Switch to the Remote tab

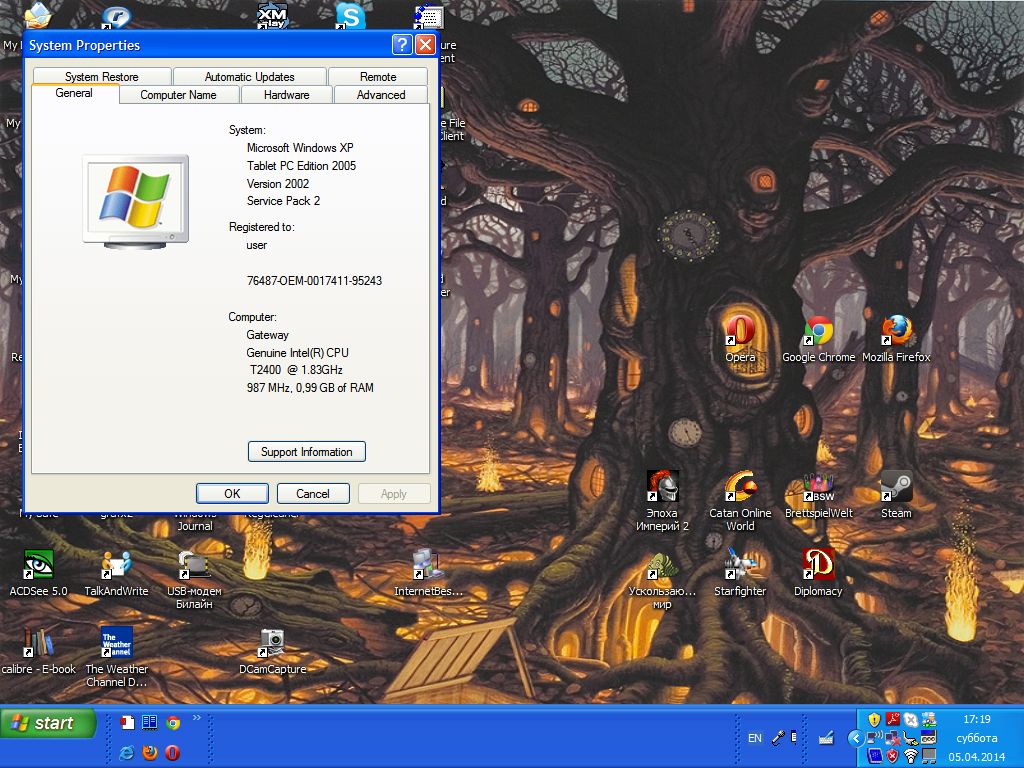pyautogui.click(x=378, y=76)
